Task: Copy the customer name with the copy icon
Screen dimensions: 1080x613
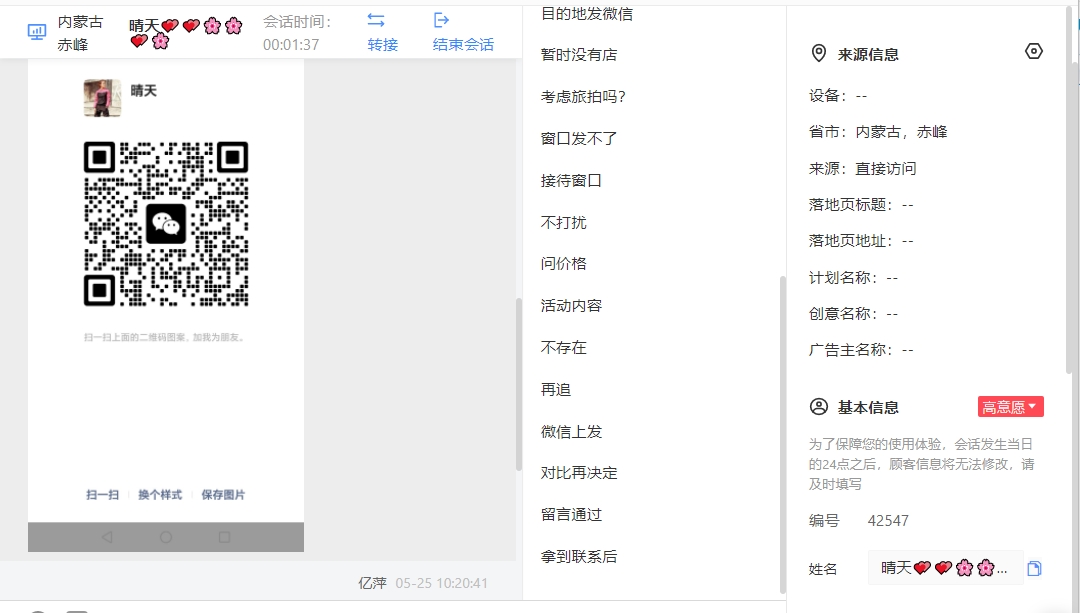Action: point(1034,568)
